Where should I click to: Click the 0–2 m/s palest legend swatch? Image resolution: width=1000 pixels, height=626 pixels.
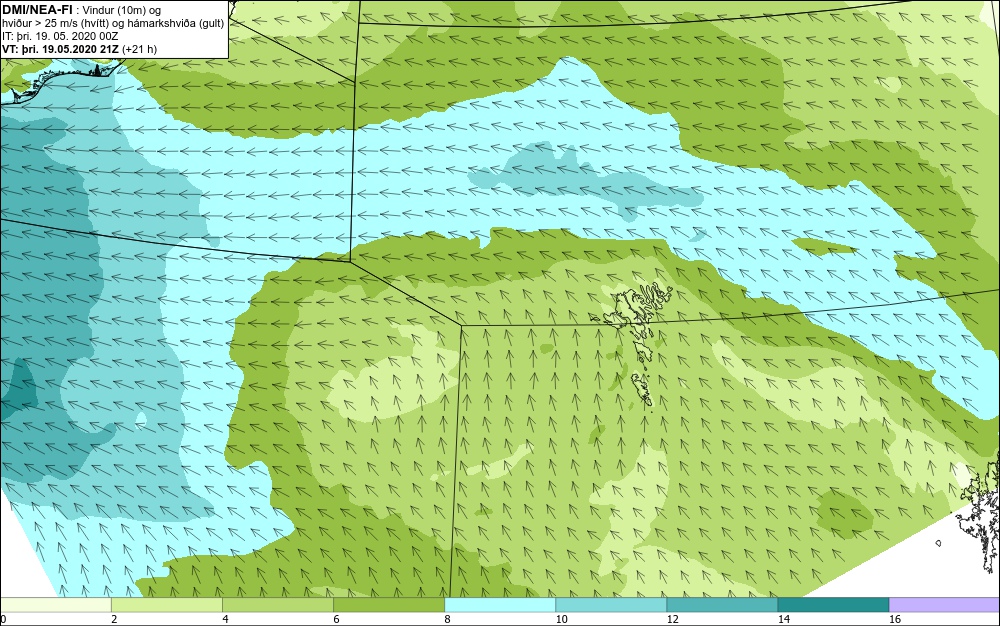(x=56, y=605)
